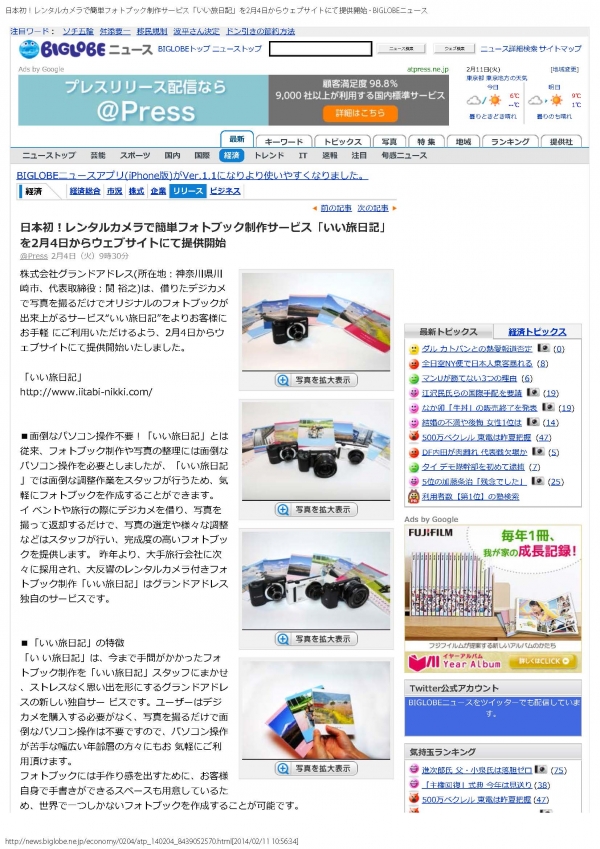Open the リリース sub-category
This screenshot has height=849, width=600.
point(188,191)
